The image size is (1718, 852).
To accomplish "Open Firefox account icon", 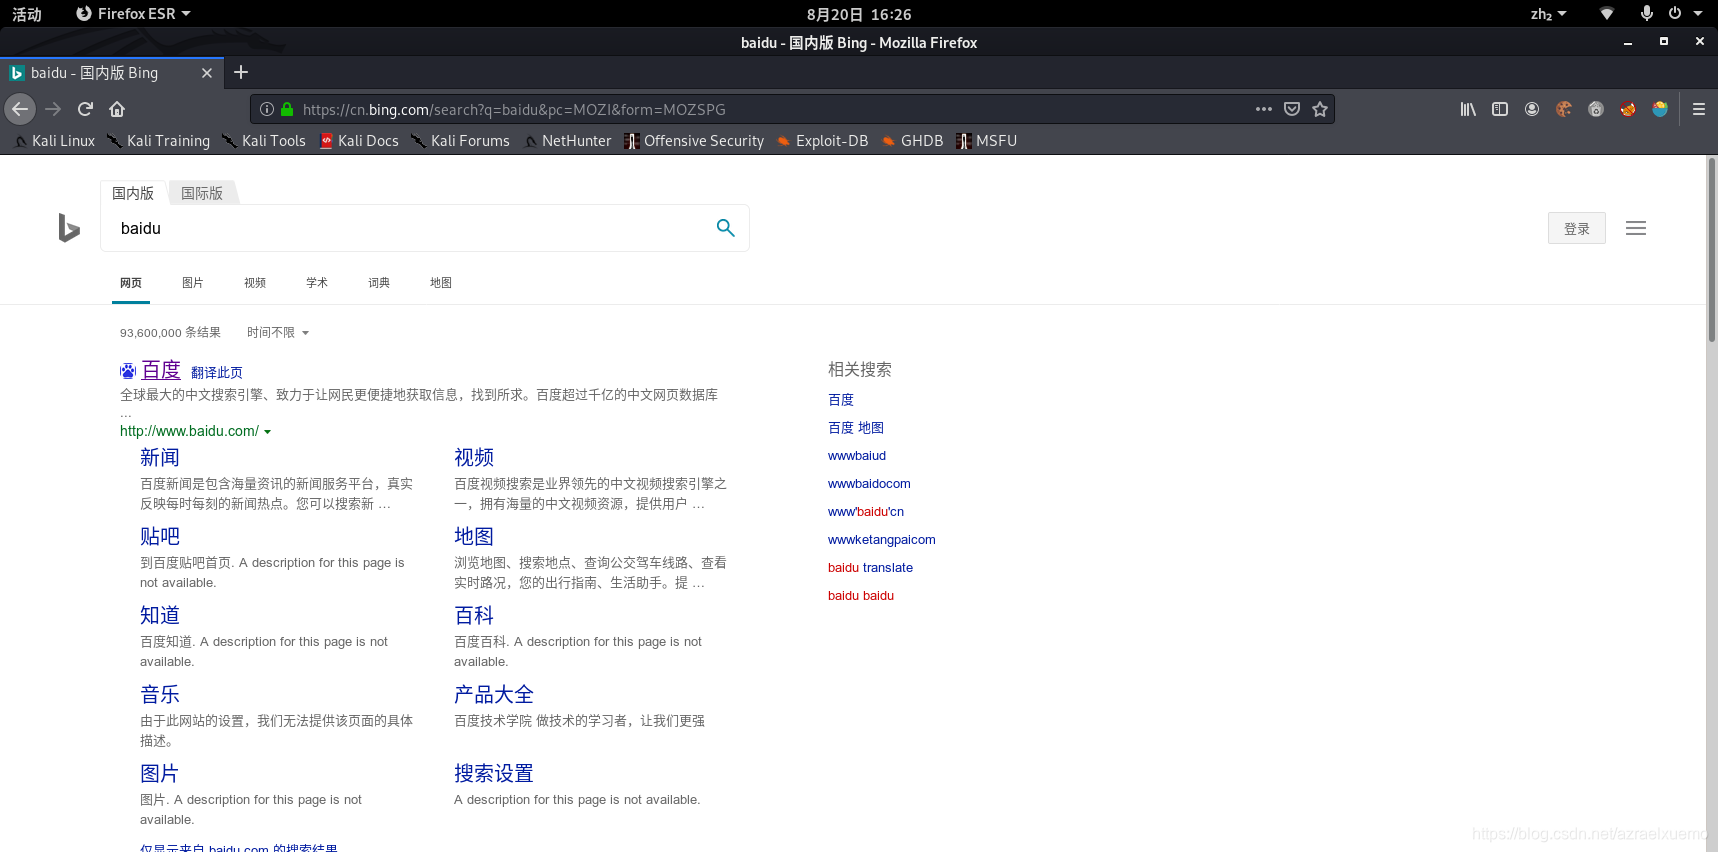I will click(1532, 109).
